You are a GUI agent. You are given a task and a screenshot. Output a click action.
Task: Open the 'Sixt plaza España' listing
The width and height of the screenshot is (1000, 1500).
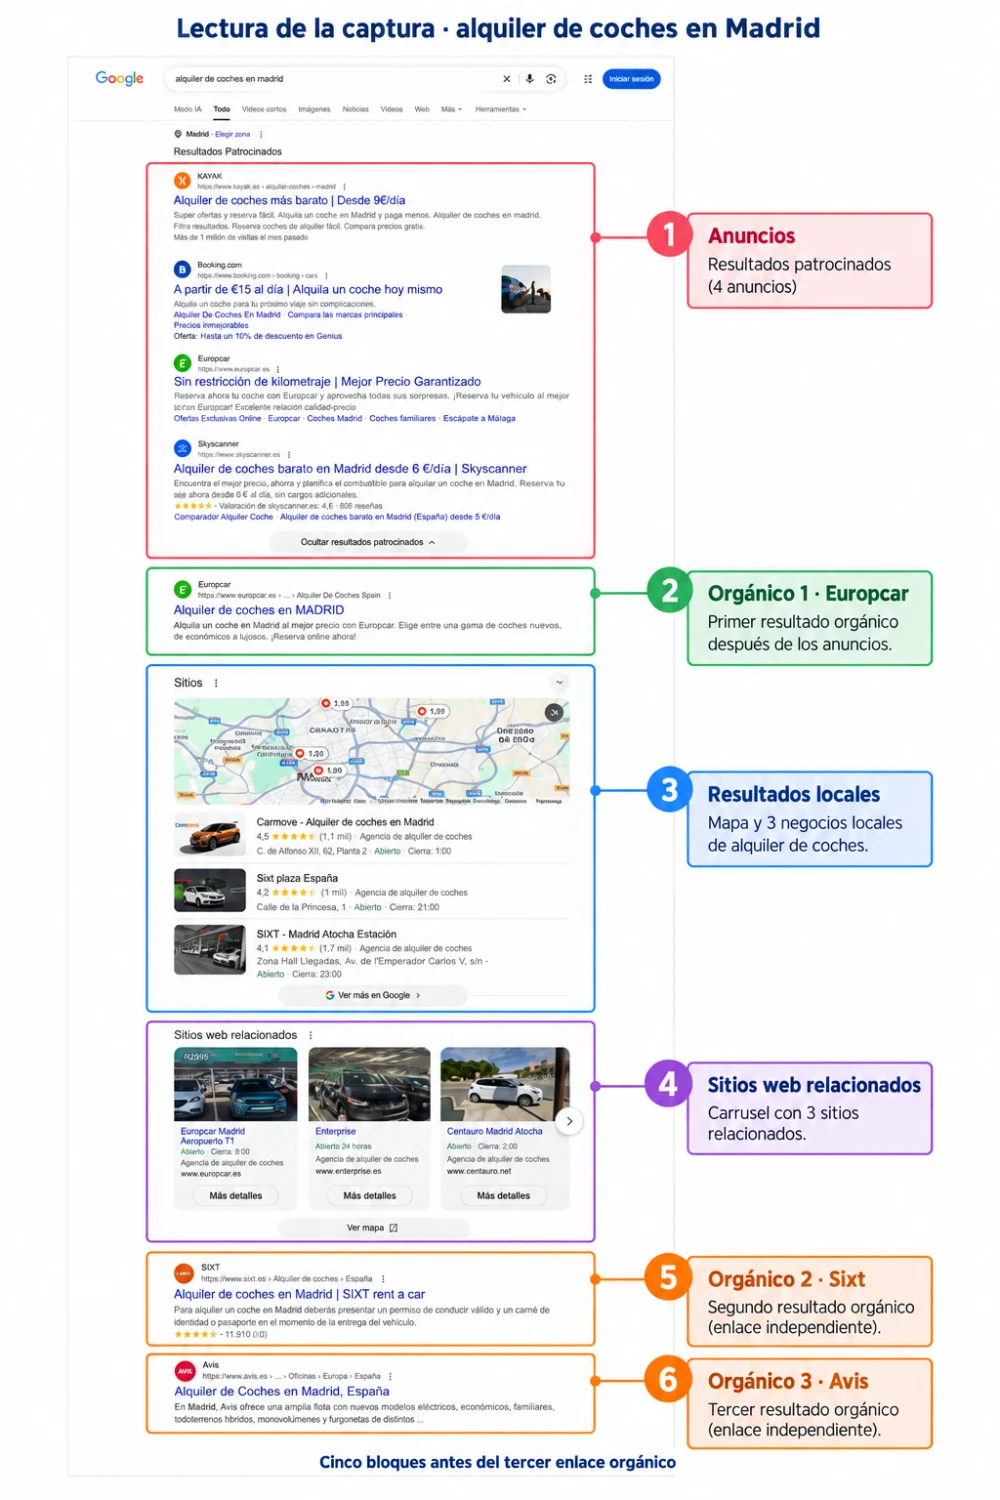(297, 878)
